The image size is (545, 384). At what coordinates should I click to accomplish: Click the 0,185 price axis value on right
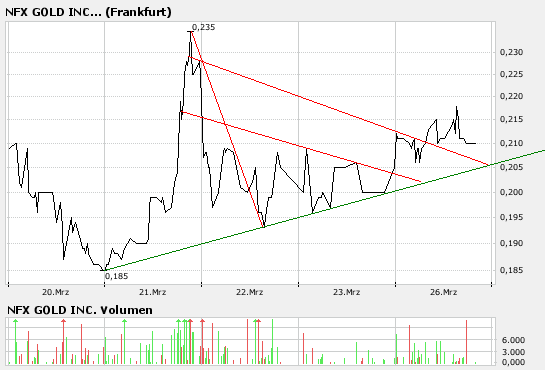511,270
